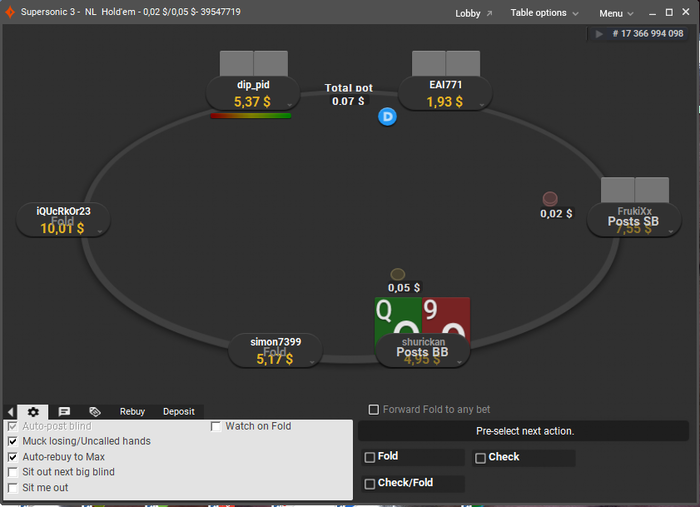Image resolution: width=700 pixels, height=507 pixels.
Task: Click hand number 17 366 994 098
Action: pyautogui.click(x=648, y=33)
